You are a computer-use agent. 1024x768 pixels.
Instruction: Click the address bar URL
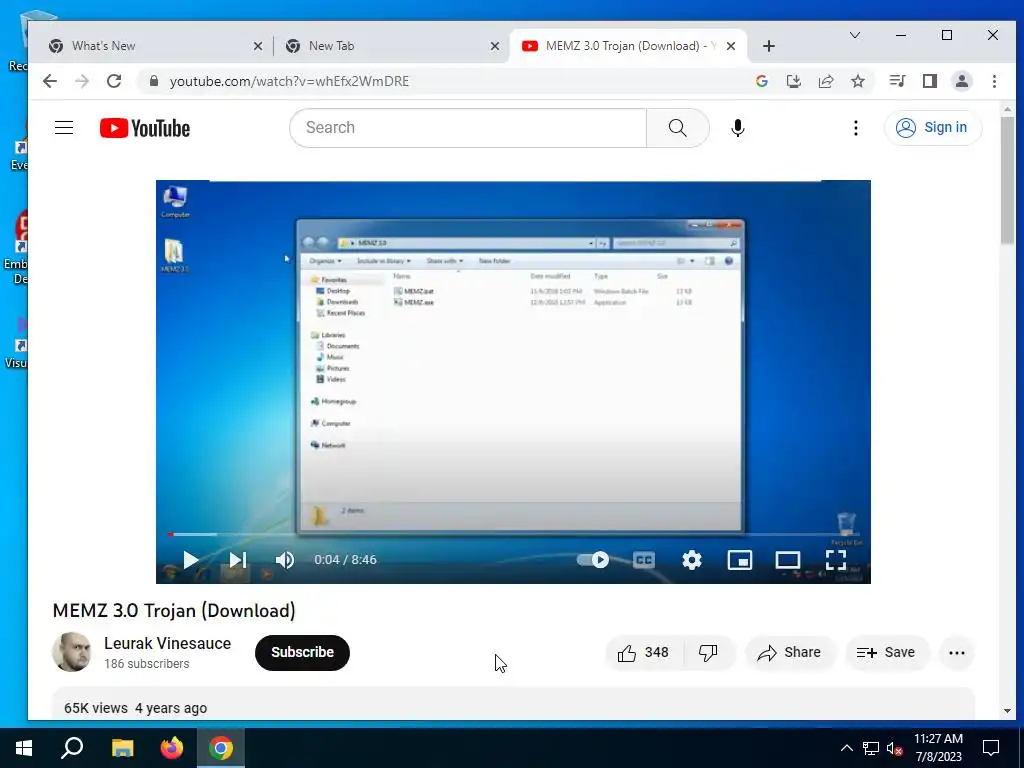pyautogui.click(x=289, y=81)
